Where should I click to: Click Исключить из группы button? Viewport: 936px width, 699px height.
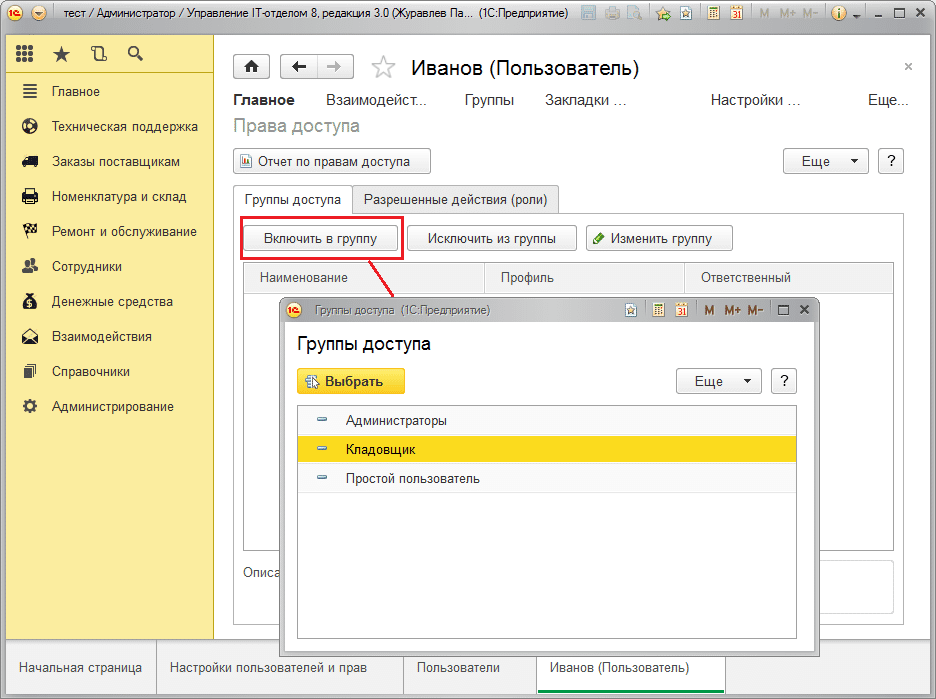492,238
